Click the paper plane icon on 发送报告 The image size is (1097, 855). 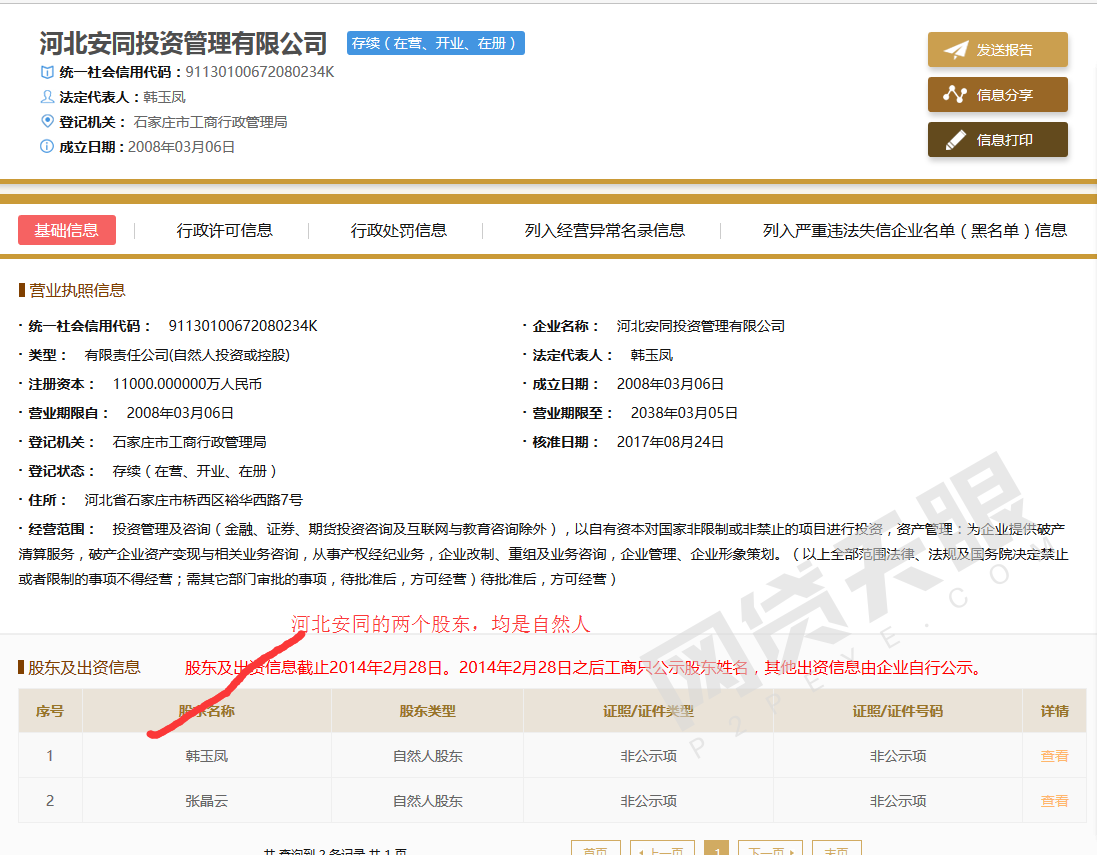coord(956,50)
